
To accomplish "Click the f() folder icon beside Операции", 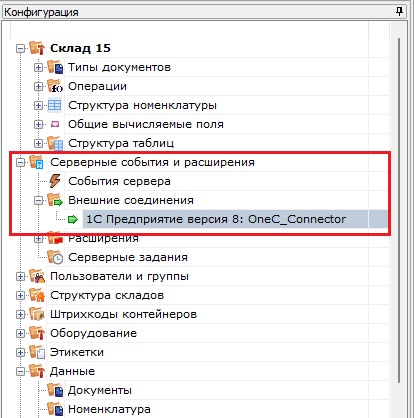I will click(x=55, y=86).
